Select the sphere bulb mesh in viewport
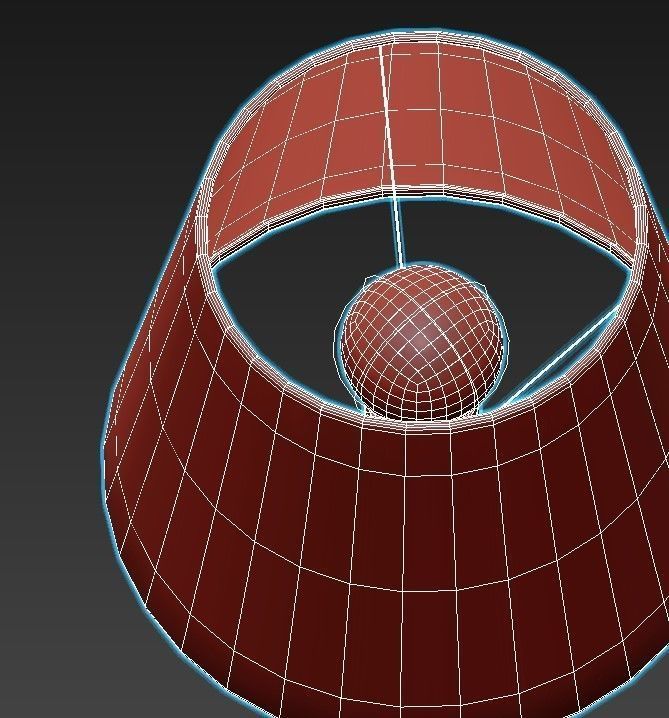 pyautogui.click(x=421, y=343)
